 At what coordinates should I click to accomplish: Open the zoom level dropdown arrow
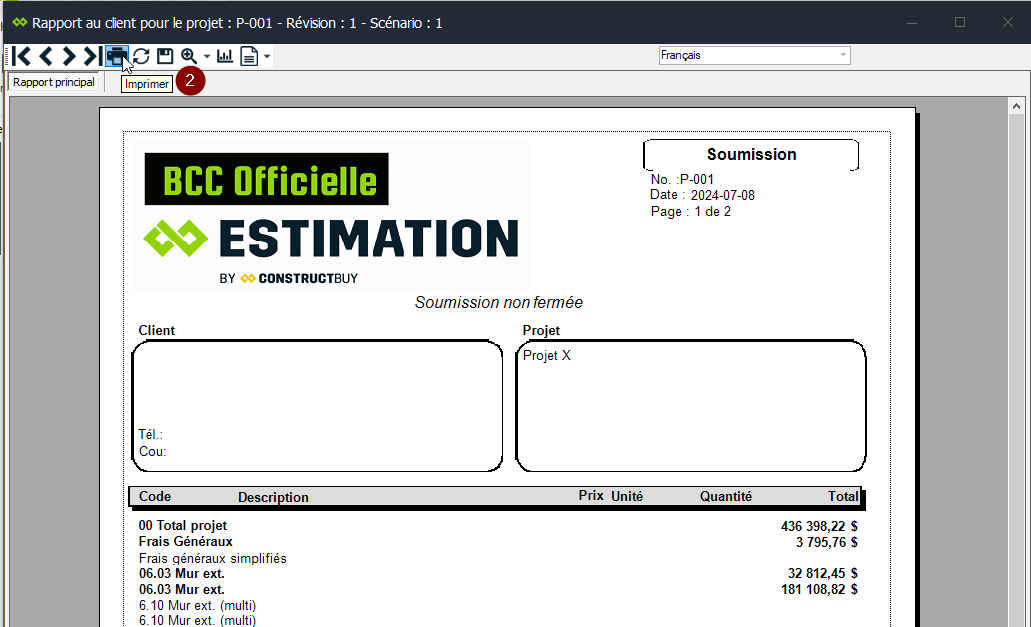click(207, 57)
